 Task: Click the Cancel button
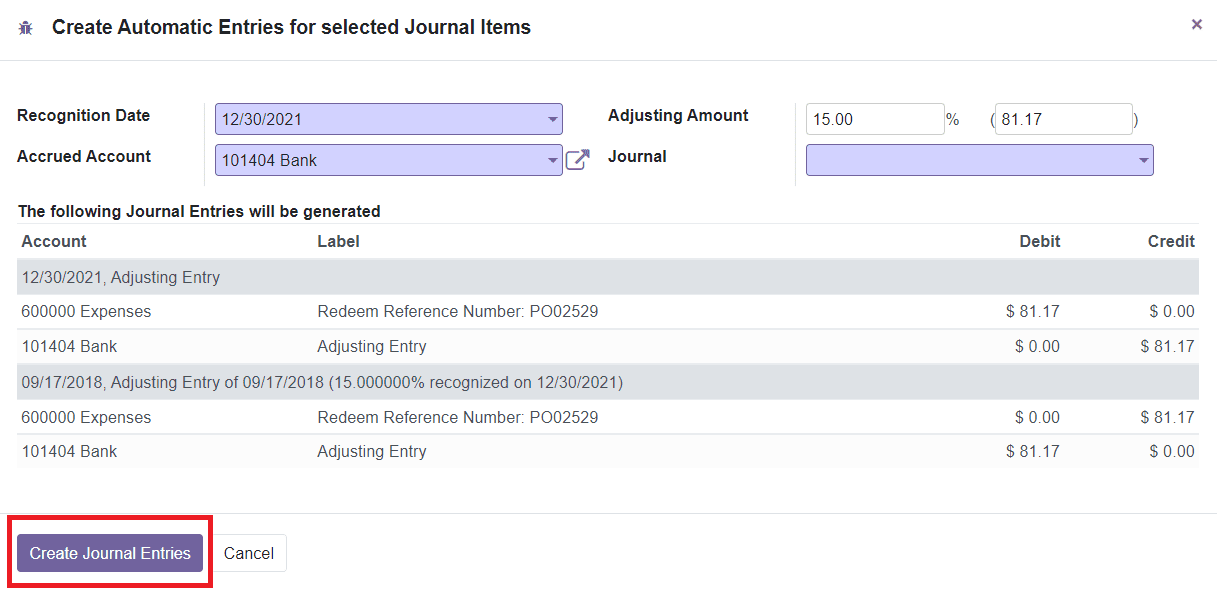click(x=248, y=552)
